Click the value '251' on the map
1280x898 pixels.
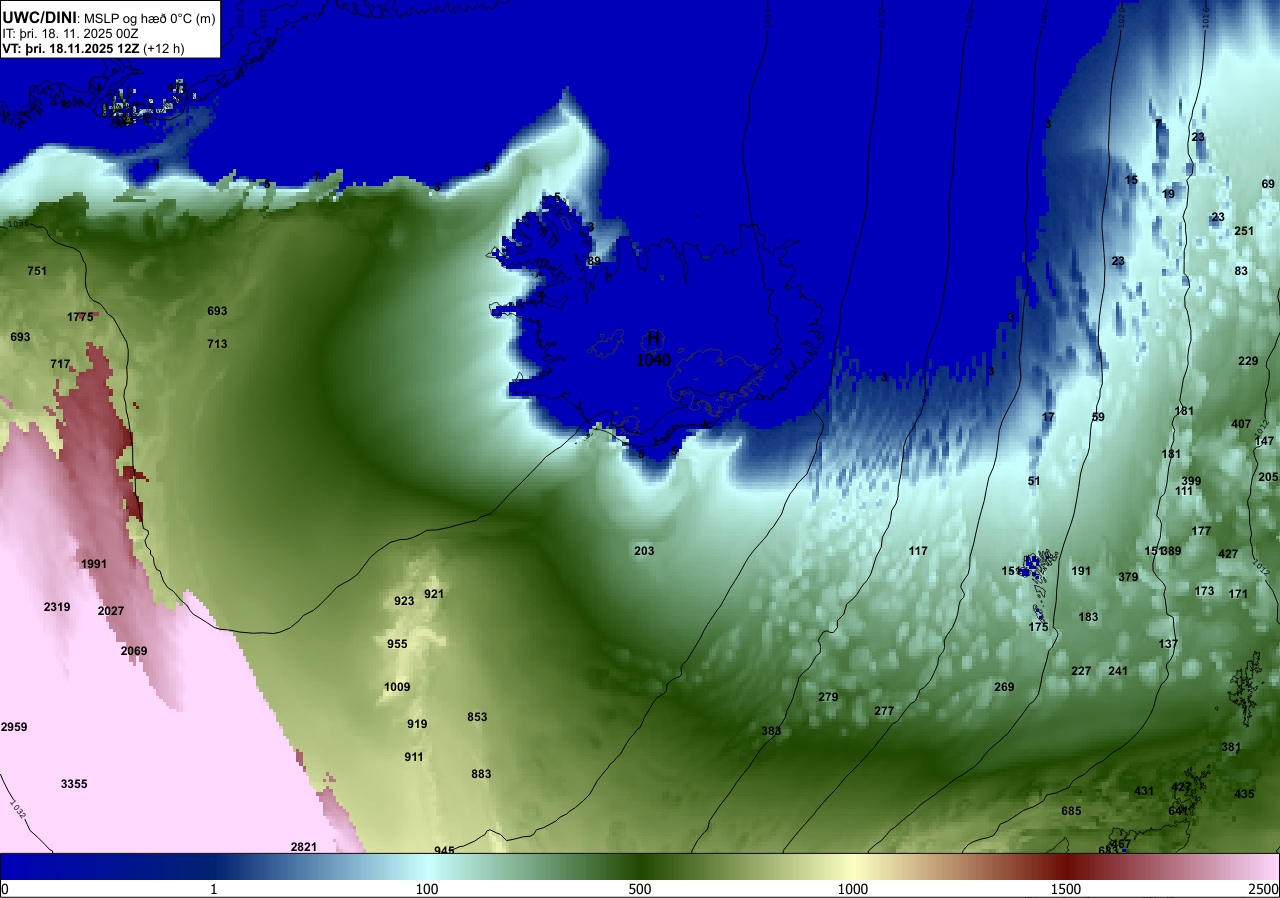[1244, 231]
